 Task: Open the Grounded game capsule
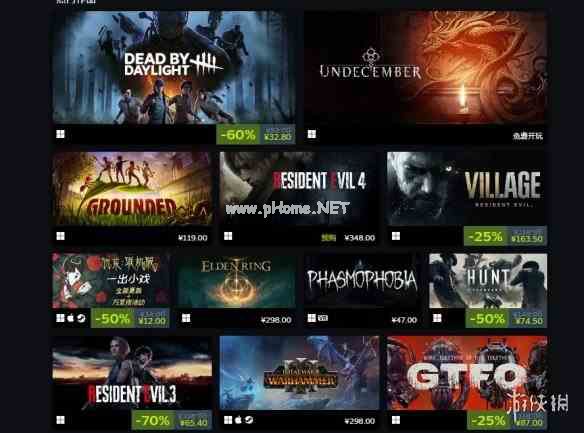tap(132, 188)
